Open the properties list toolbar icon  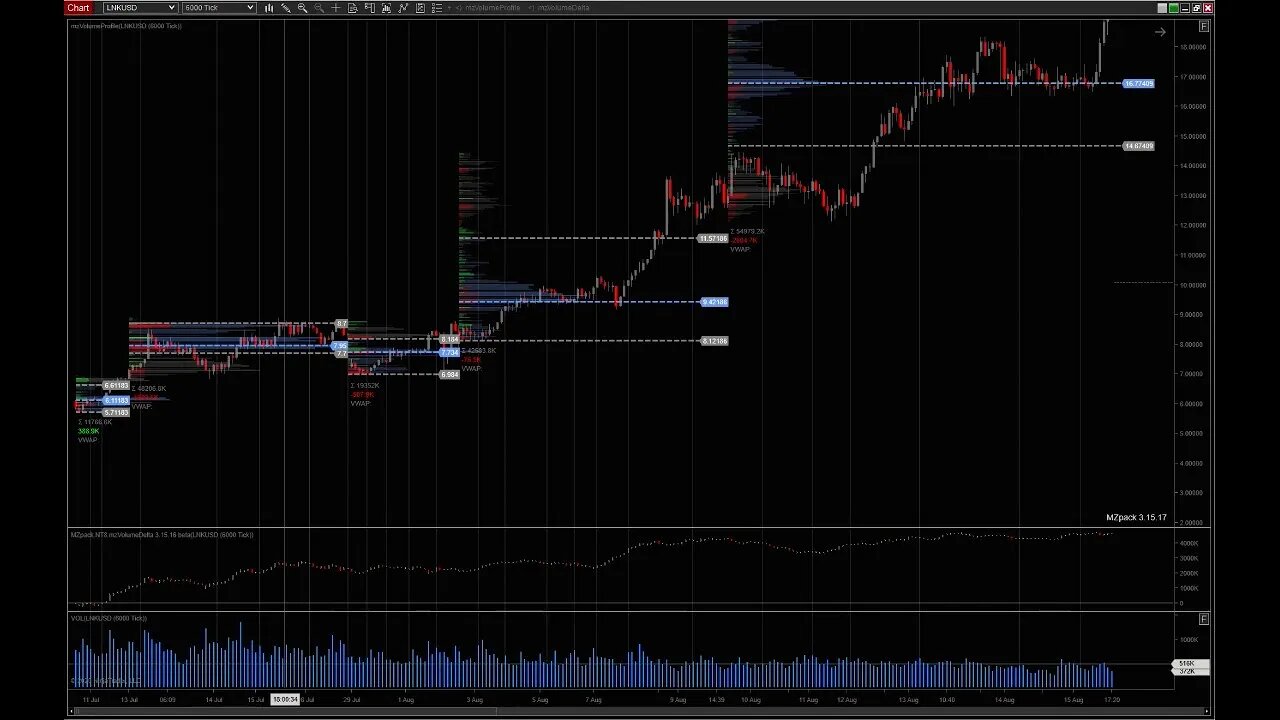click(437, 8)
